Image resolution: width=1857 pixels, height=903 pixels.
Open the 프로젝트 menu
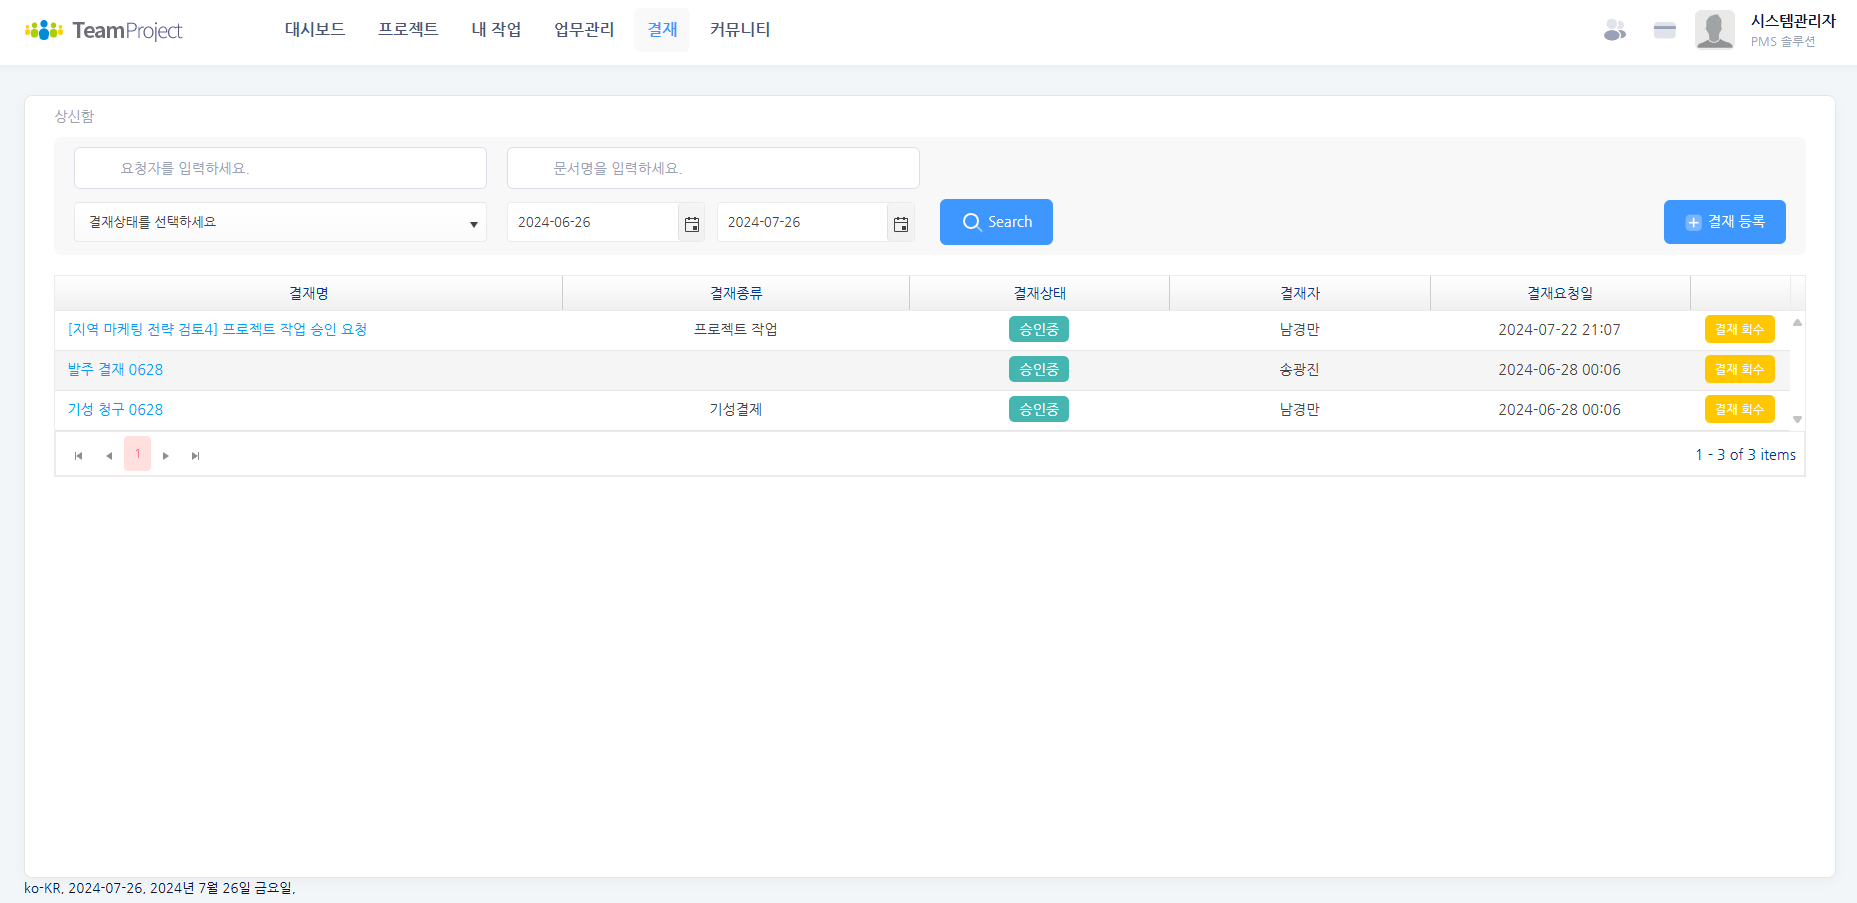pos(408,30)
